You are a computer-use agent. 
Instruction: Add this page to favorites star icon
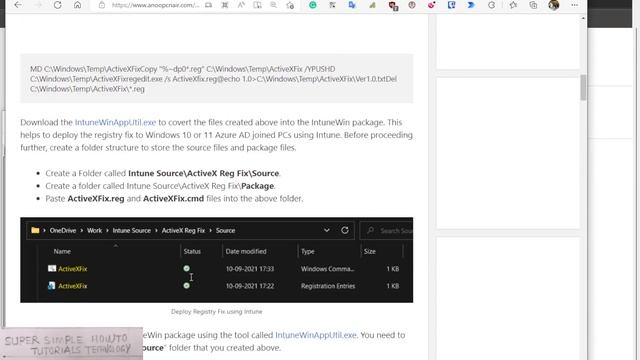290,5
